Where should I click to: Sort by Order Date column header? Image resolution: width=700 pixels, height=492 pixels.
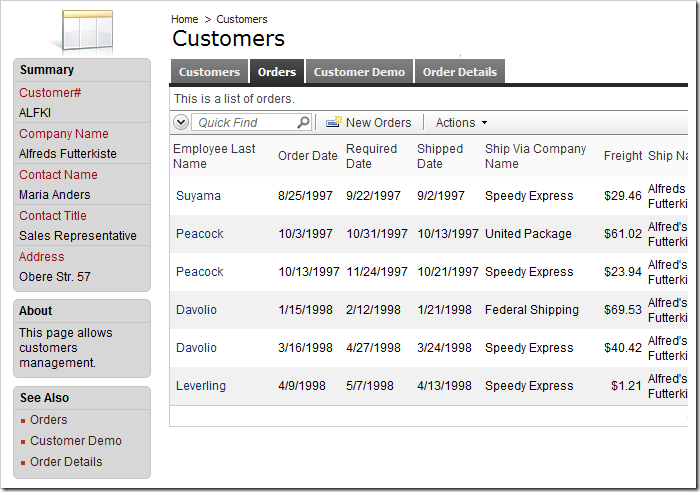pyautogui.click(x=308, y=156)
